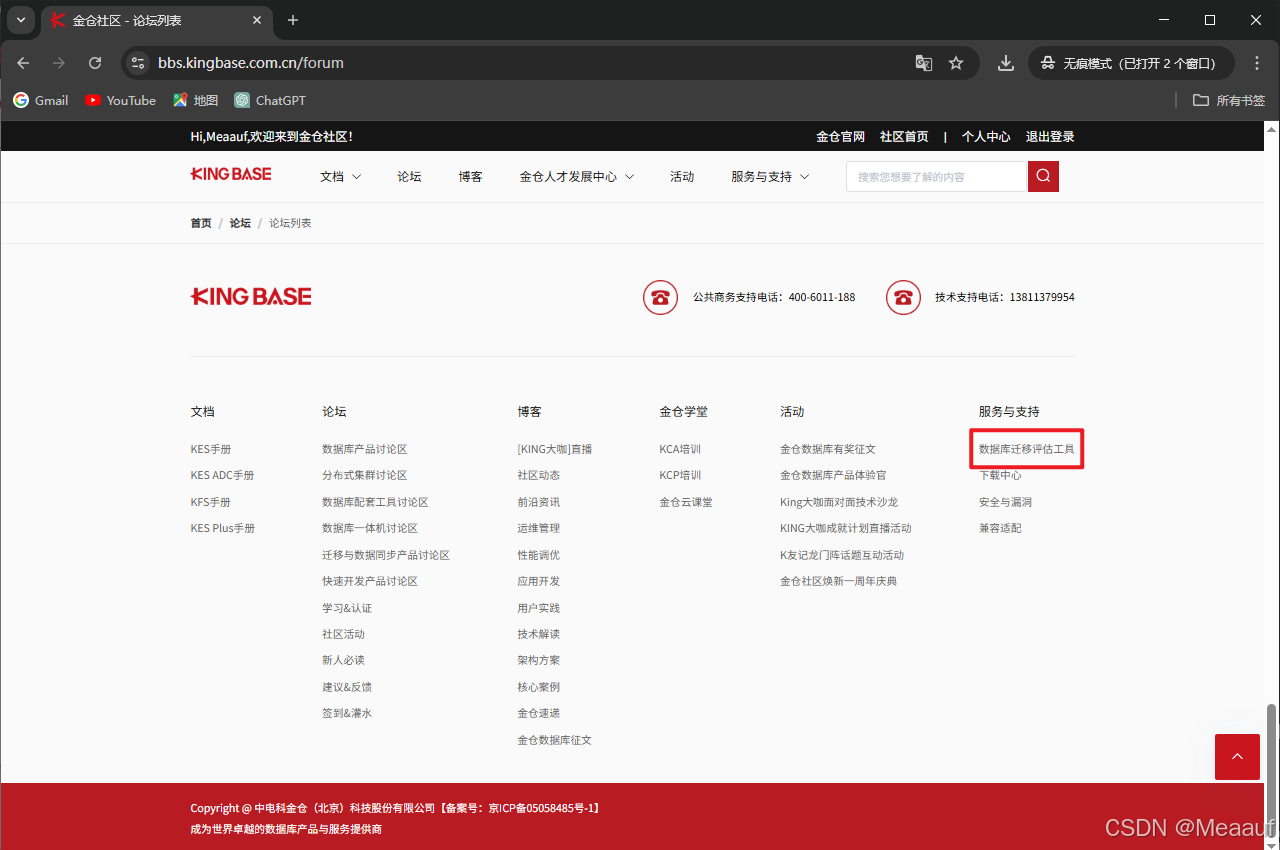Open the KFS手册 link
This screenshot has width=1280, height=850.
pyautogui.click(x=211, y=502)
